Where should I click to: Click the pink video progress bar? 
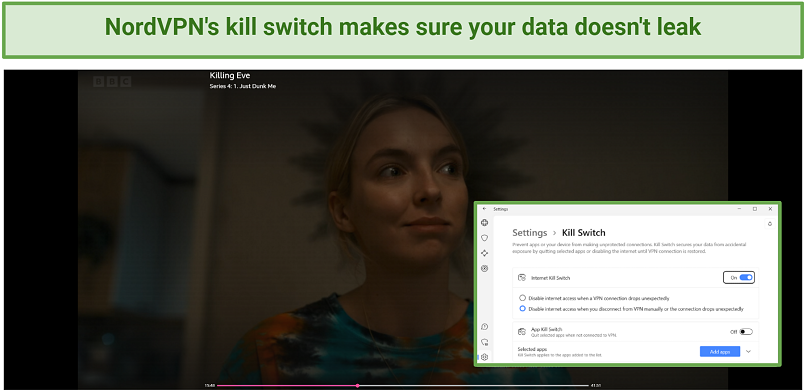coord(287,385)
